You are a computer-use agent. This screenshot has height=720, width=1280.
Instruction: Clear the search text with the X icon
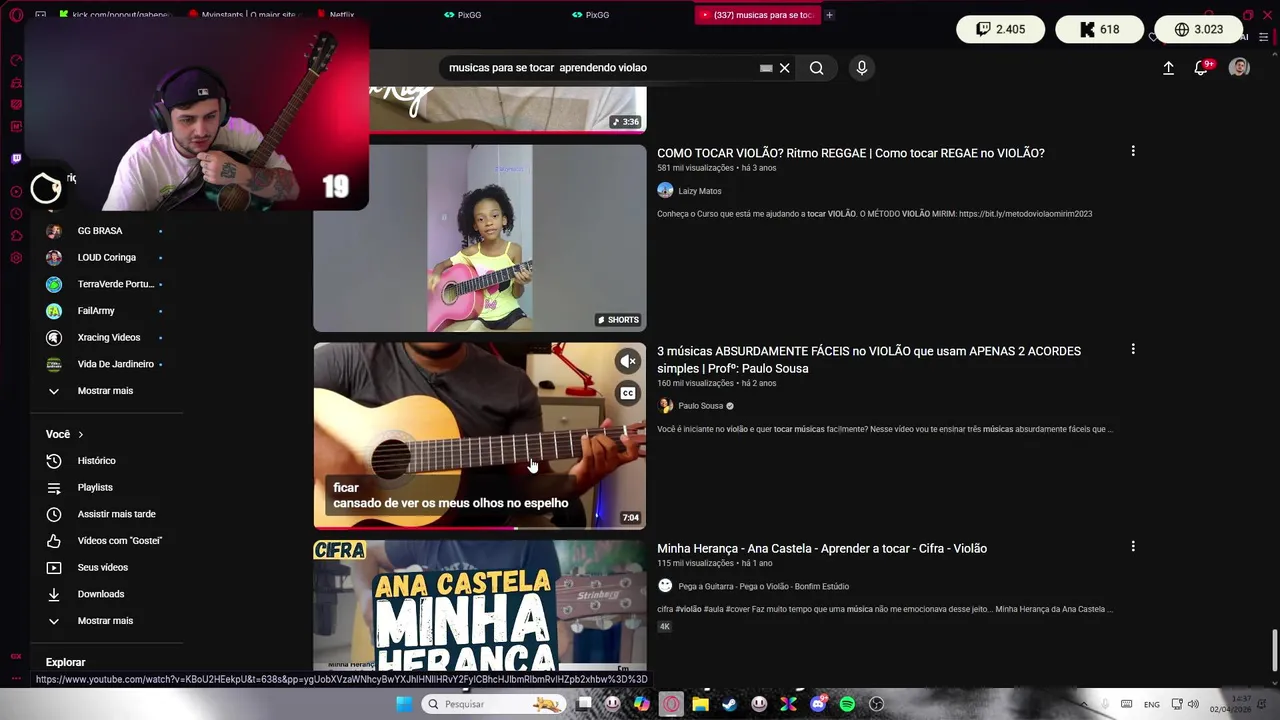coord(785,68)
